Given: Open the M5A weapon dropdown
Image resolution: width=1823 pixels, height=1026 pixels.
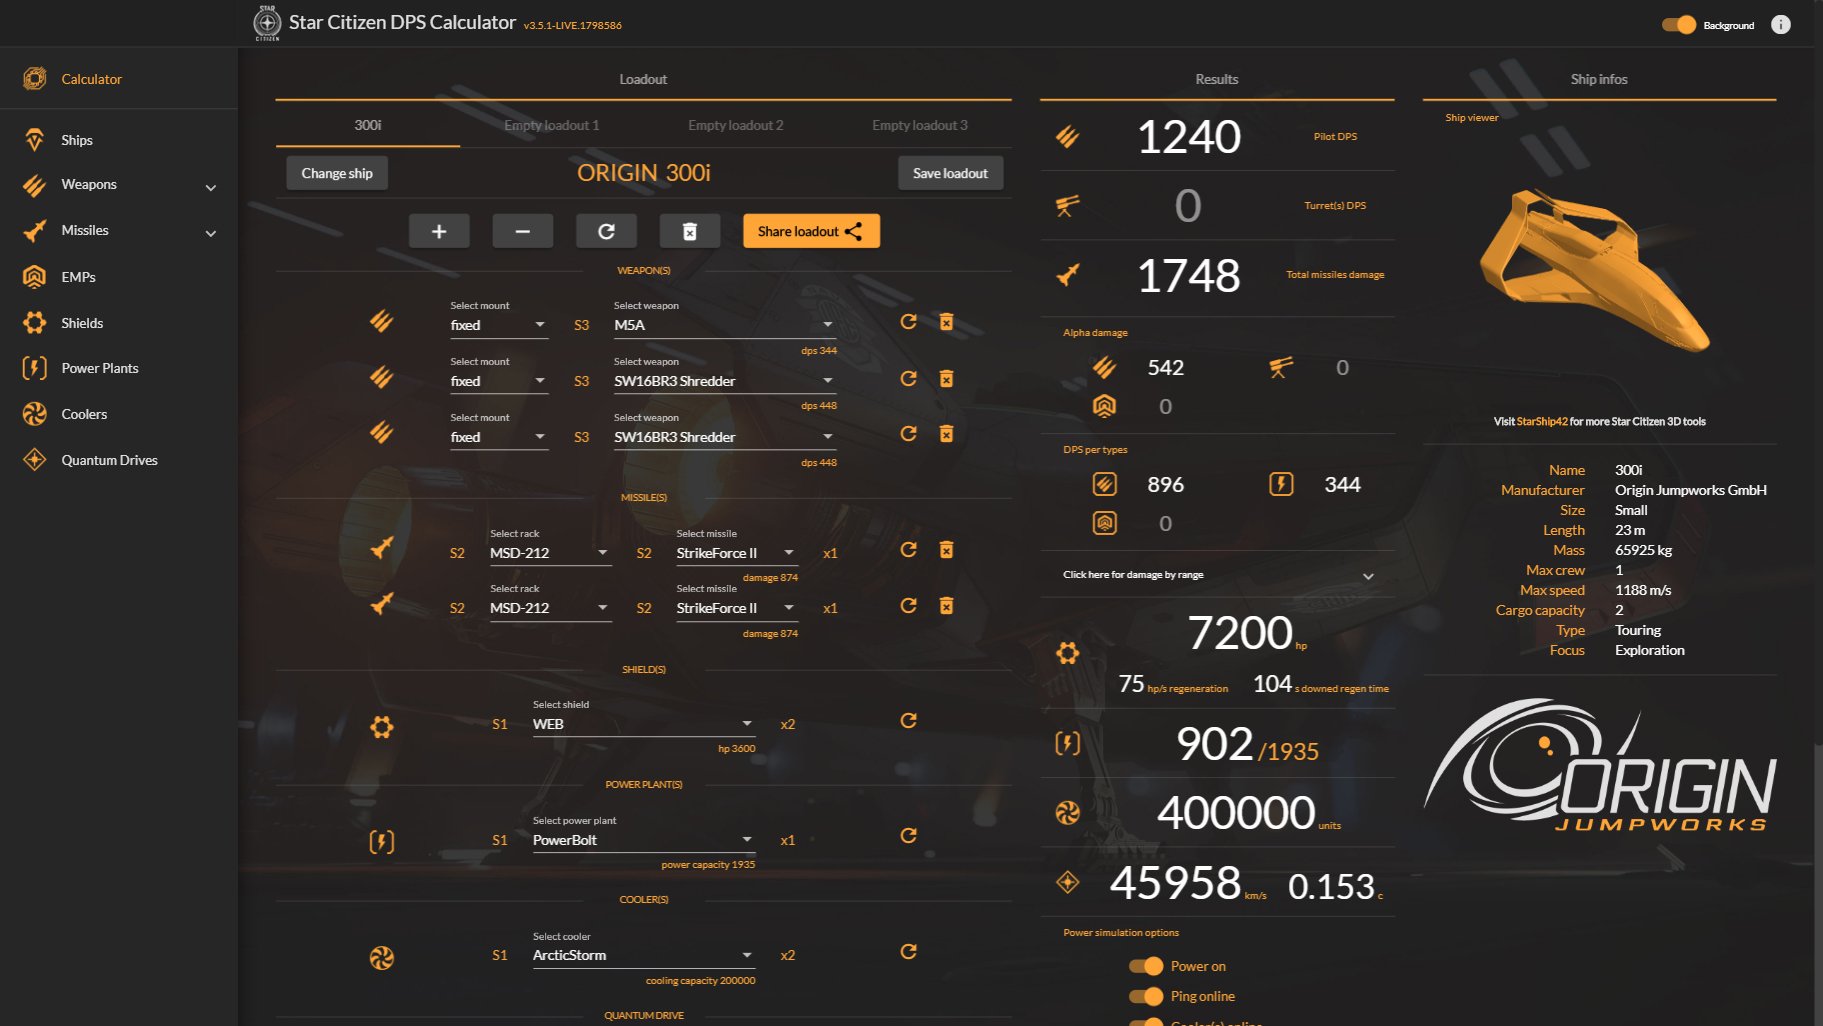Looking at the screenshot, I should 725,325.
